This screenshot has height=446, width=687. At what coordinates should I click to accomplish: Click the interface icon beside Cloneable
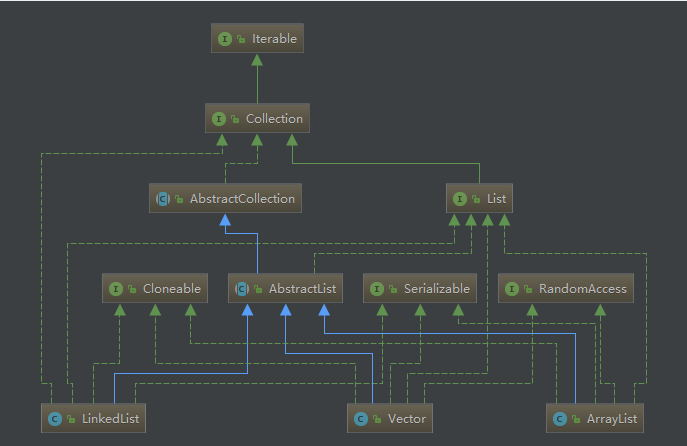[x=116, y=289]
